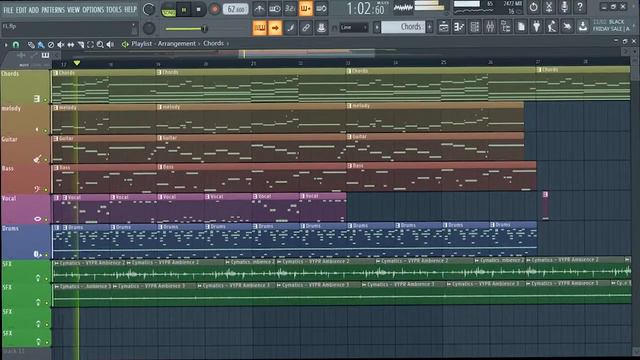This screenshot has height=360, width=640.
Task: Click the Bass track clef icon
Action: click(x=37, y=189)
